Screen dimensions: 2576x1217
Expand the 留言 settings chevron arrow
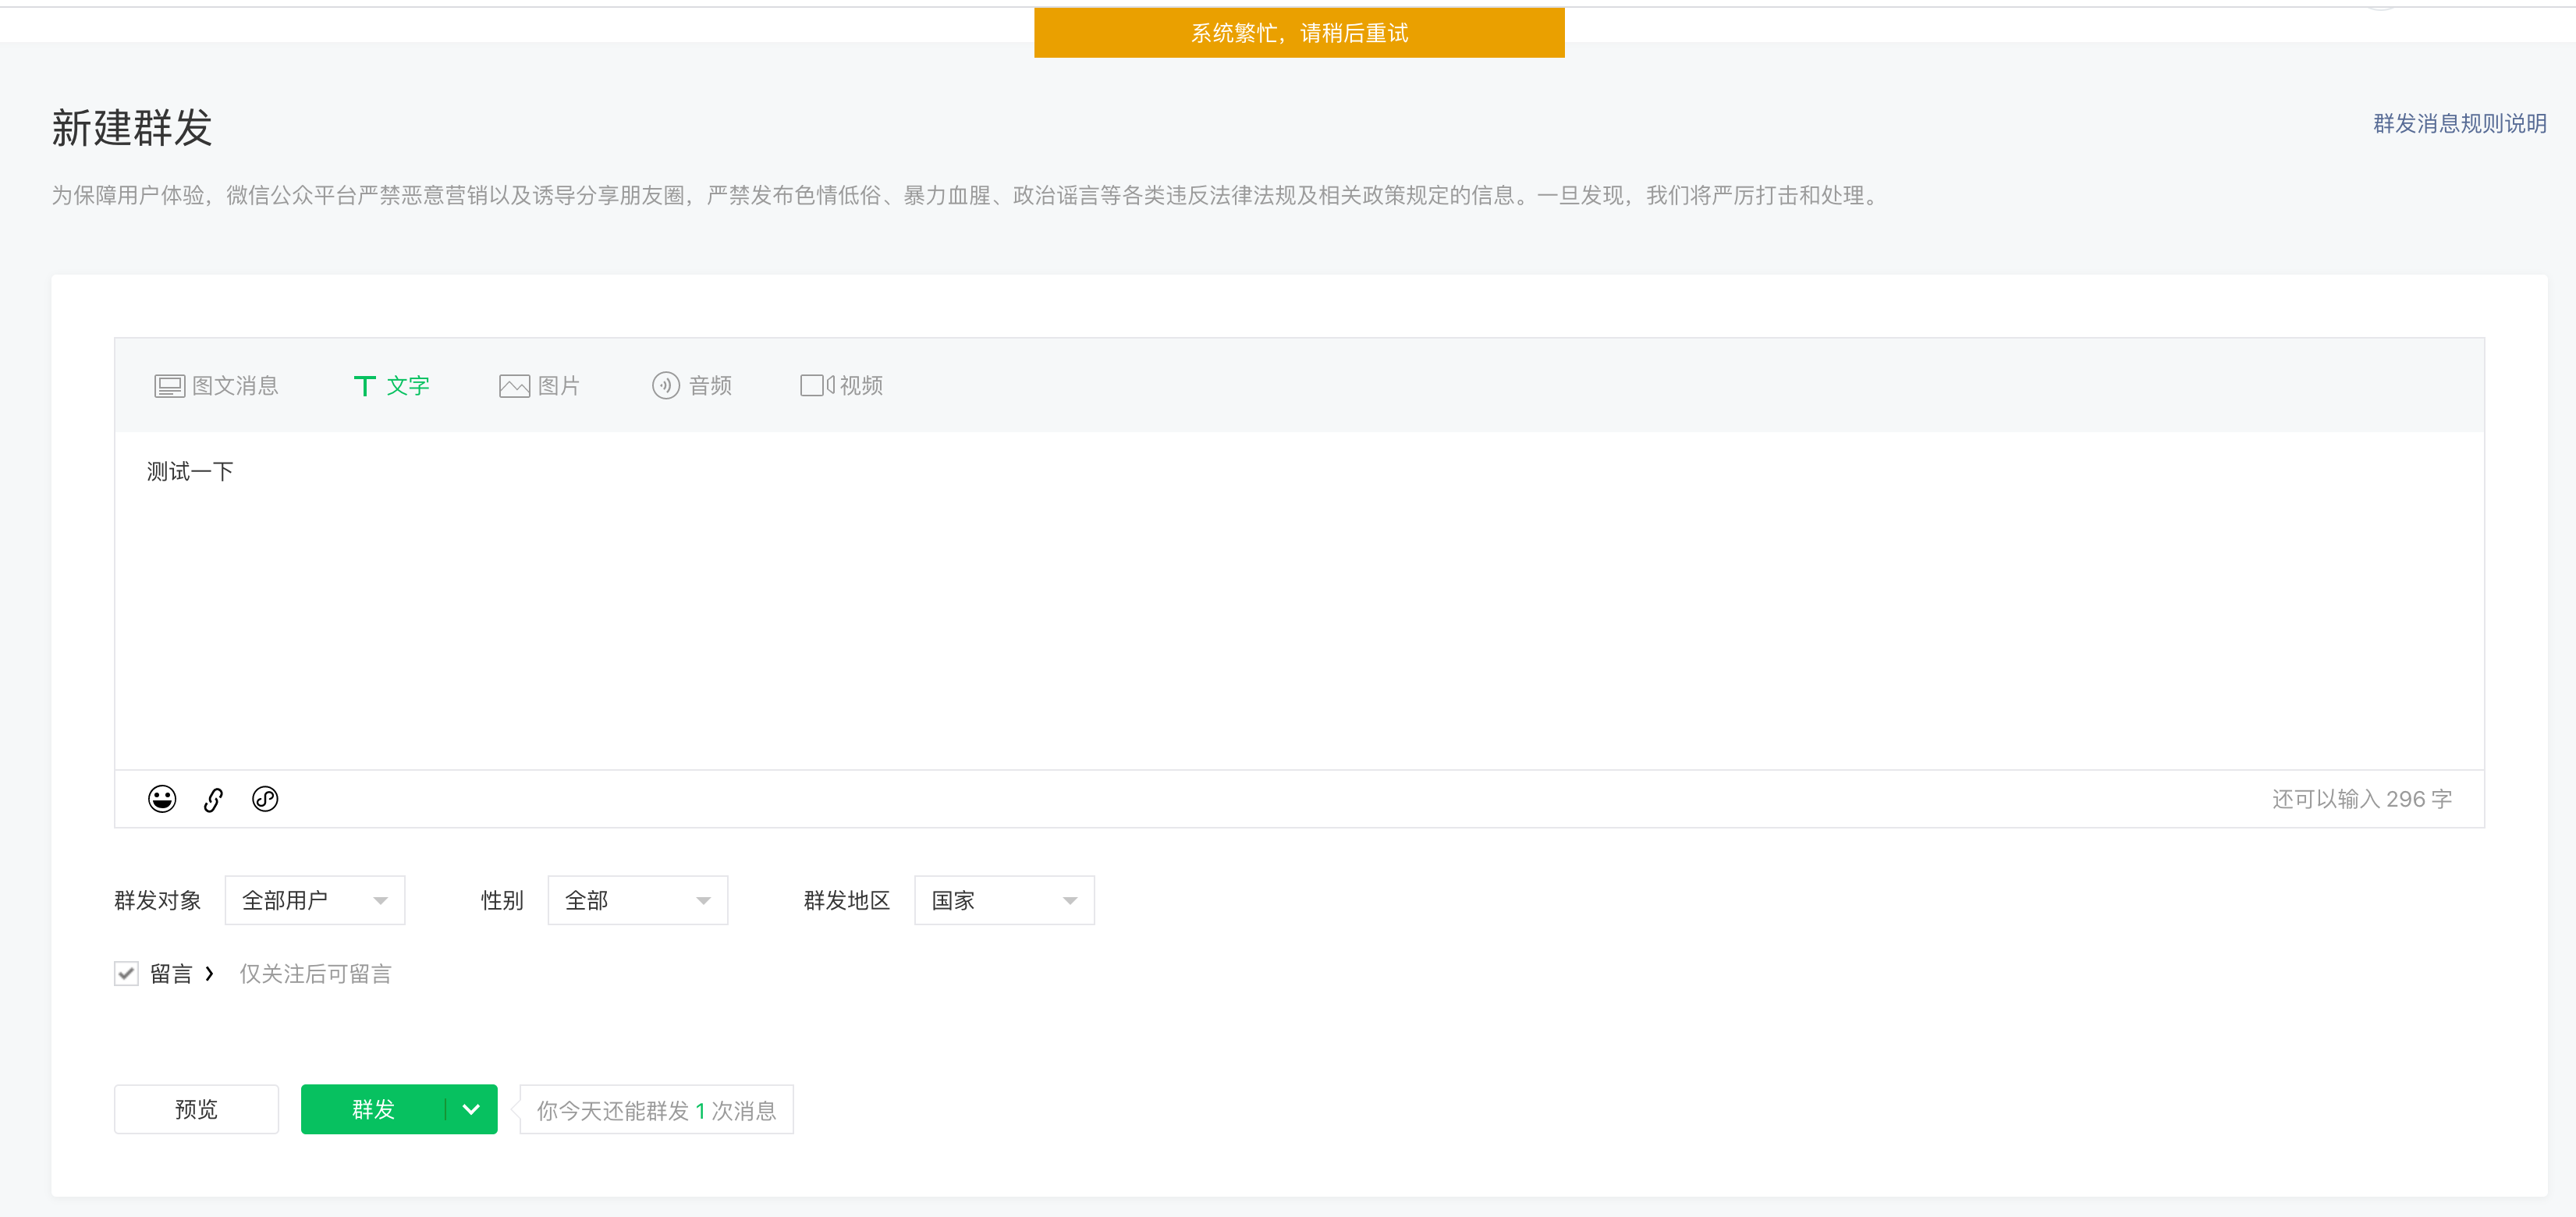click(x=209, y=973)
